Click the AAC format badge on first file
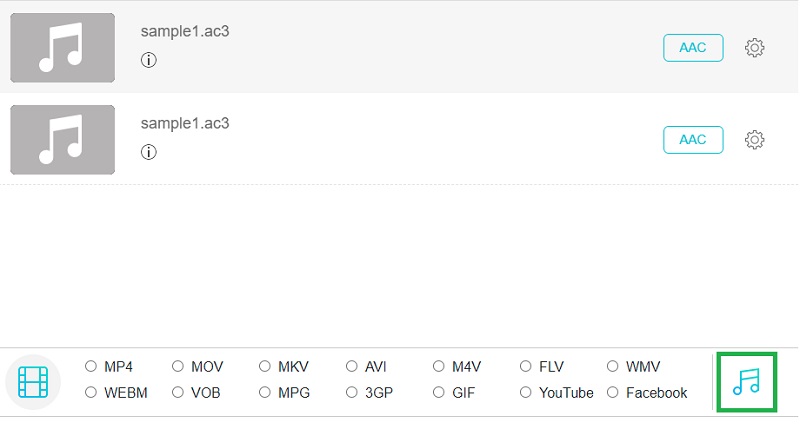This screenshot has width=800, height=429. [693, 48]
